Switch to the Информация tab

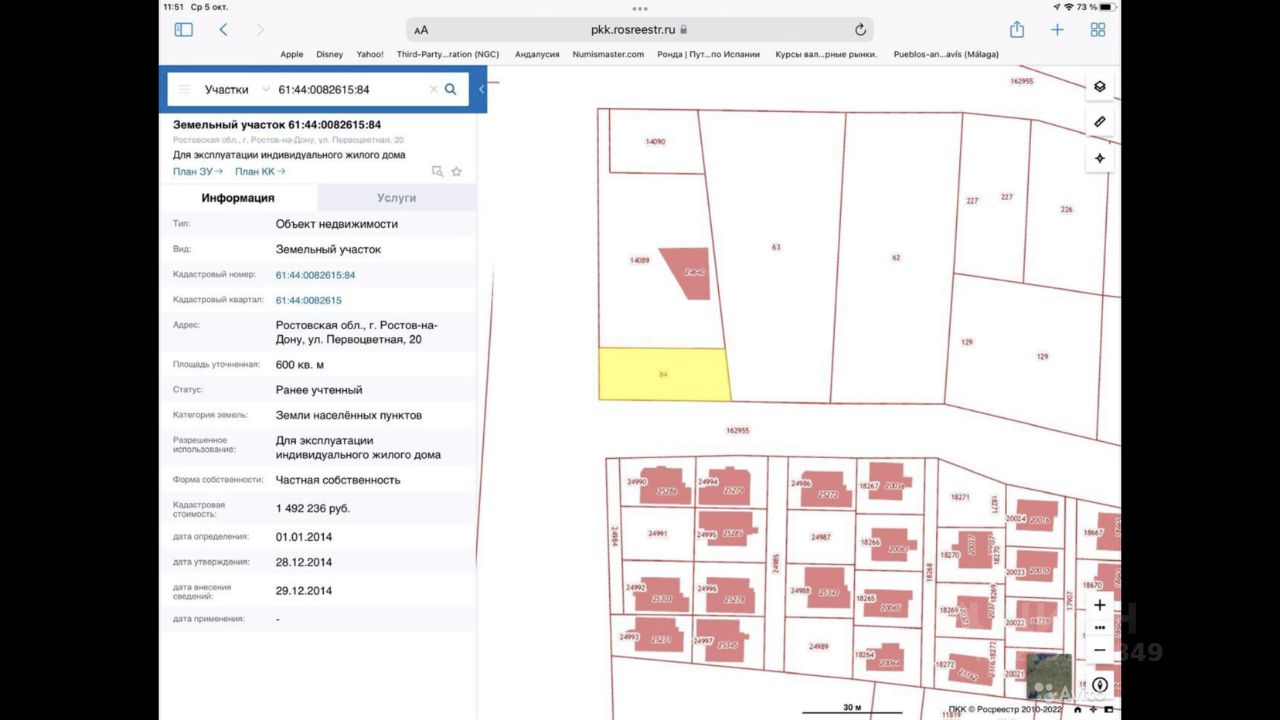[x=238, y=198]
